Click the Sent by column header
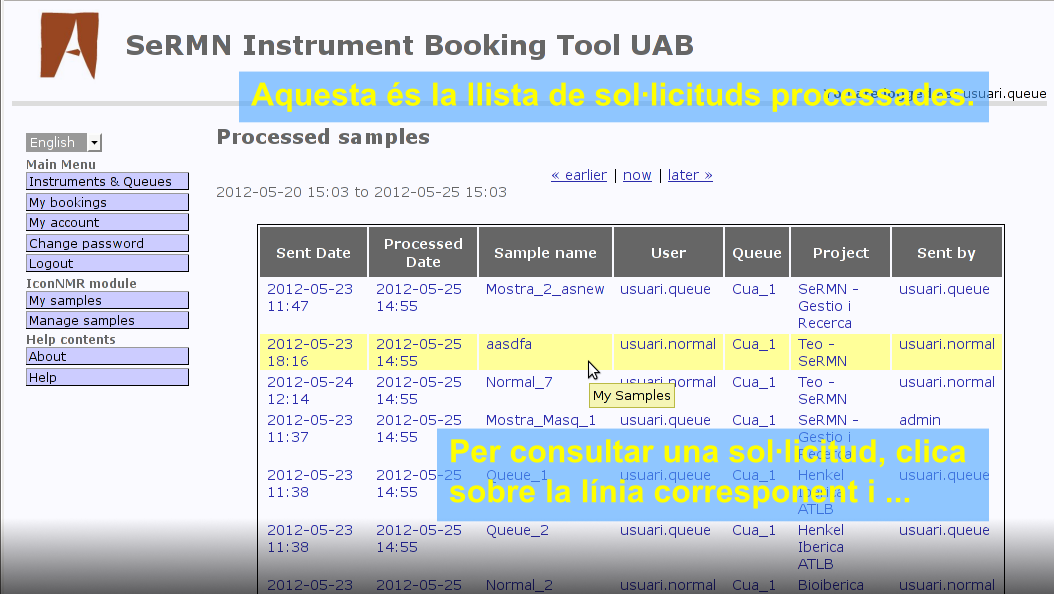Viewport: 1054px width, 594px height. click(946, 253)
